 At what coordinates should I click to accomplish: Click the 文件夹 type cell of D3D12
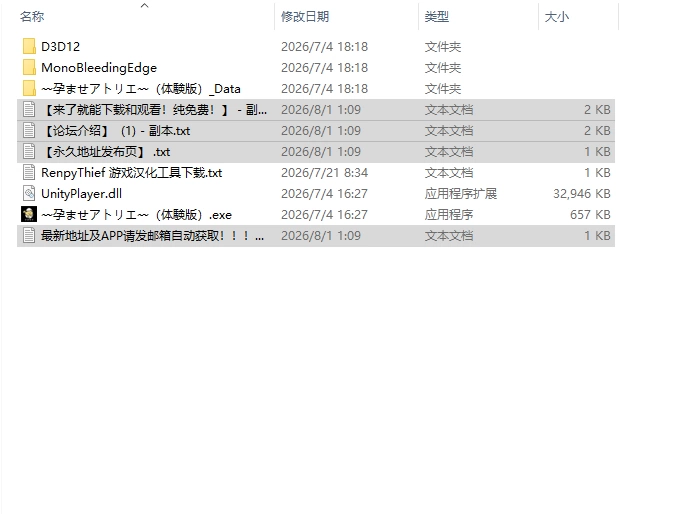tap(443, 47)
